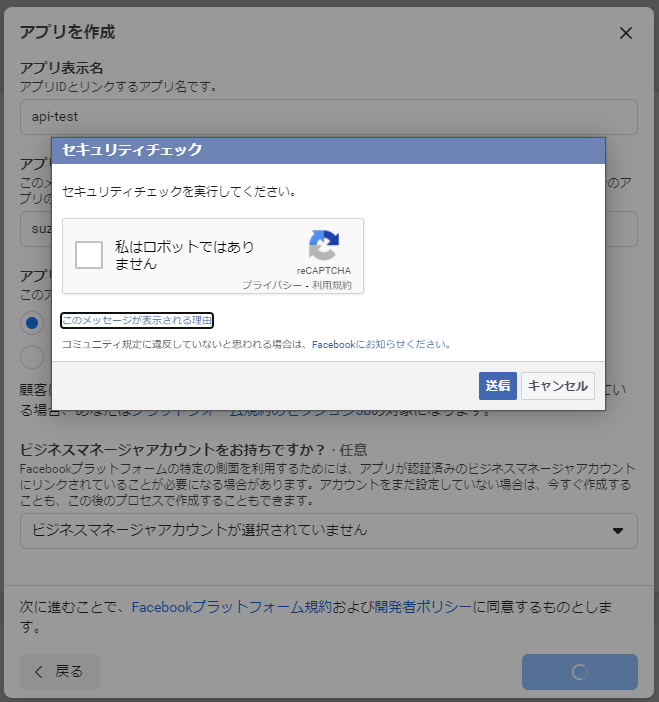Select the second unselected radio button
659x702 pixels.
tap(32, 357)
